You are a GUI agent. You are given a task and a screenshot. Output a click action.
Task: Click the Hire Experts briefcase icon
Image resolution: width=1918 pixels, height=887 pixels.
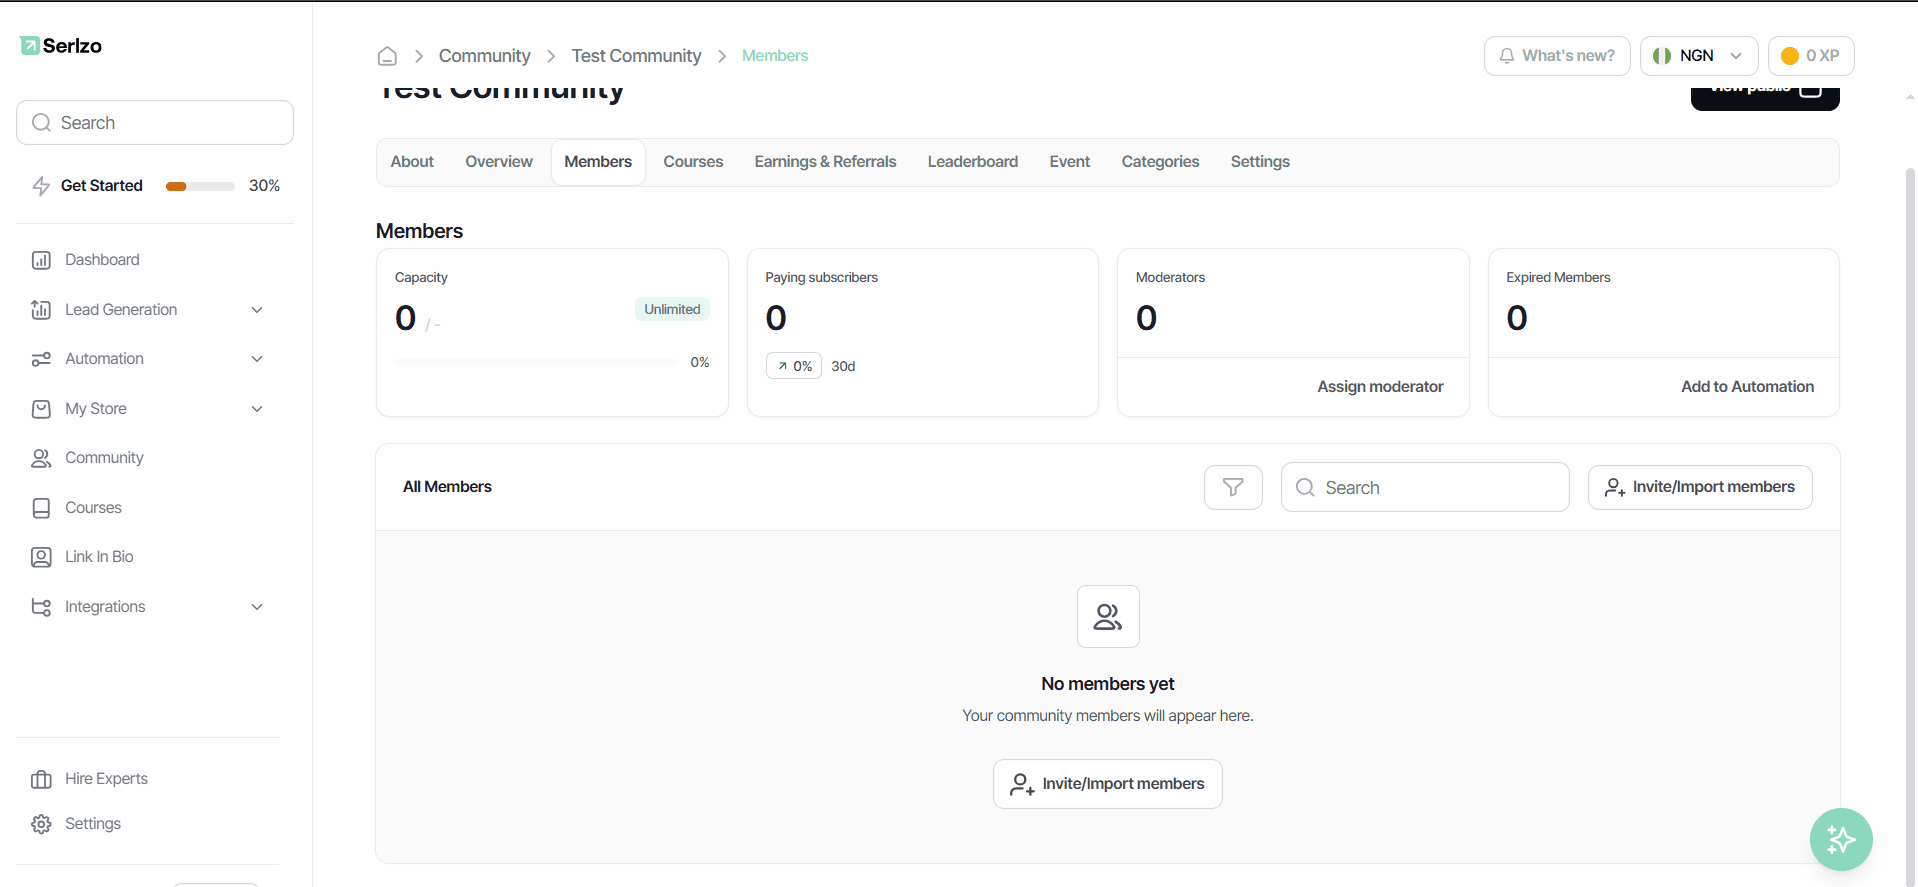41,779
